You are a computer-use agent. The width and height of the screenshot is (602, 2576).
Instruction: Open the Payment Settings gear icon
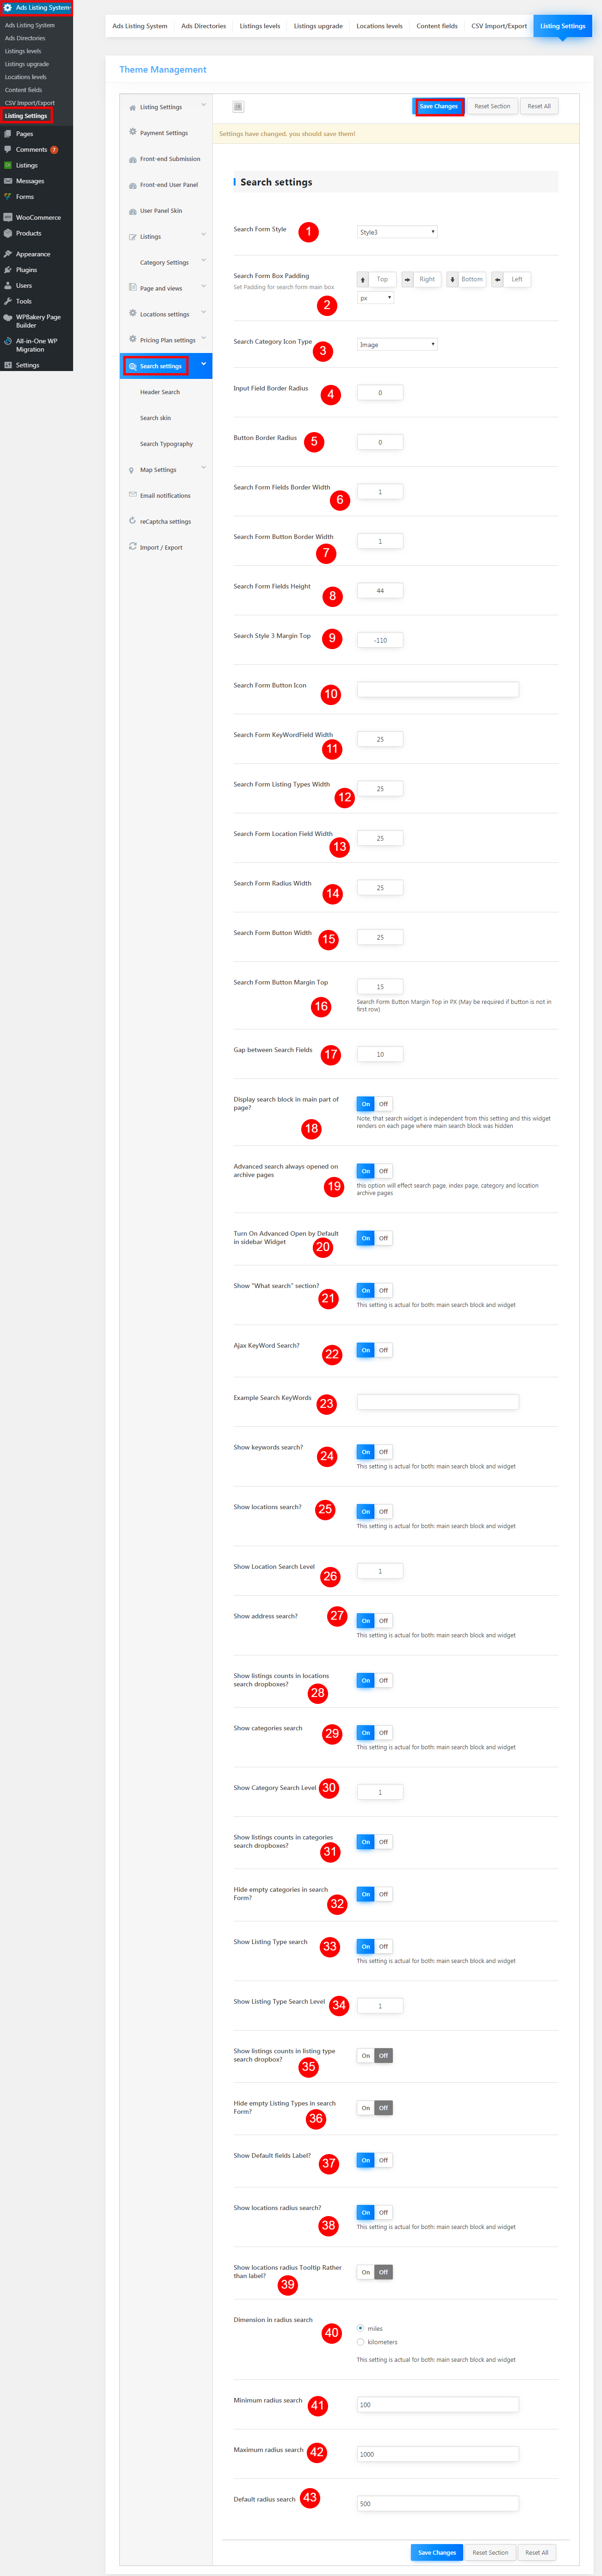point(132,132)
